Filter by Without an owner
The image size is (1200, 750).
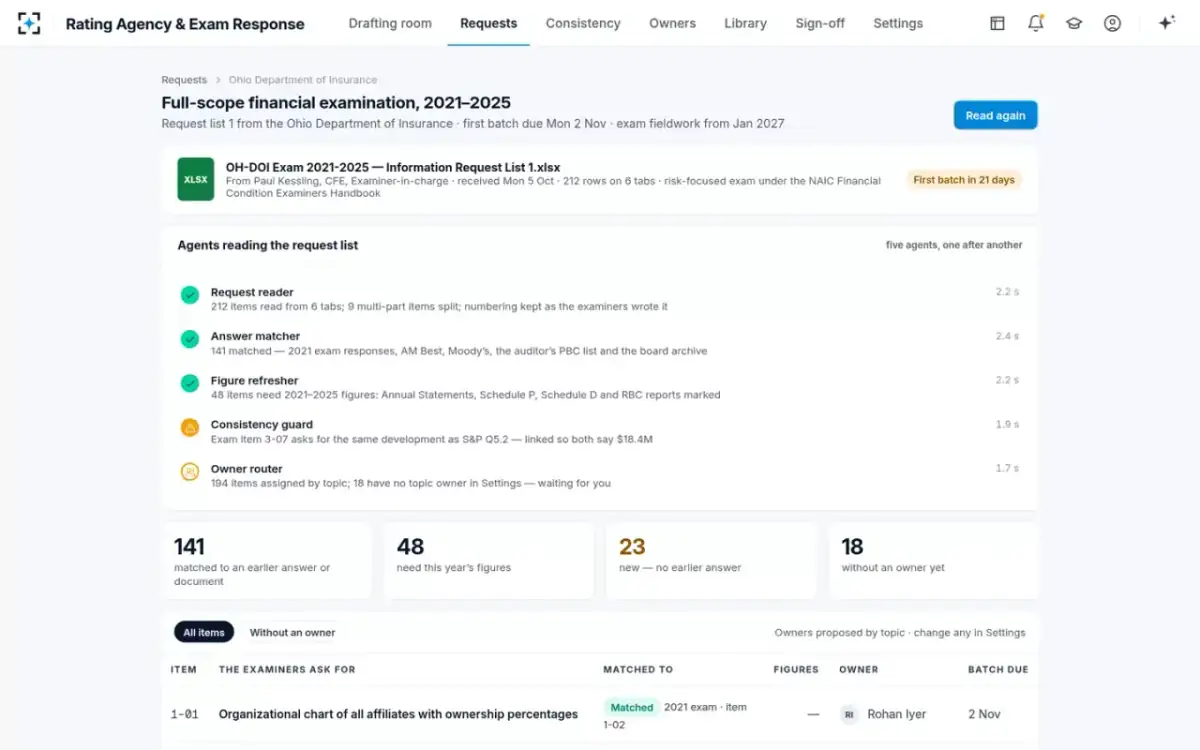tap(292, 632)
